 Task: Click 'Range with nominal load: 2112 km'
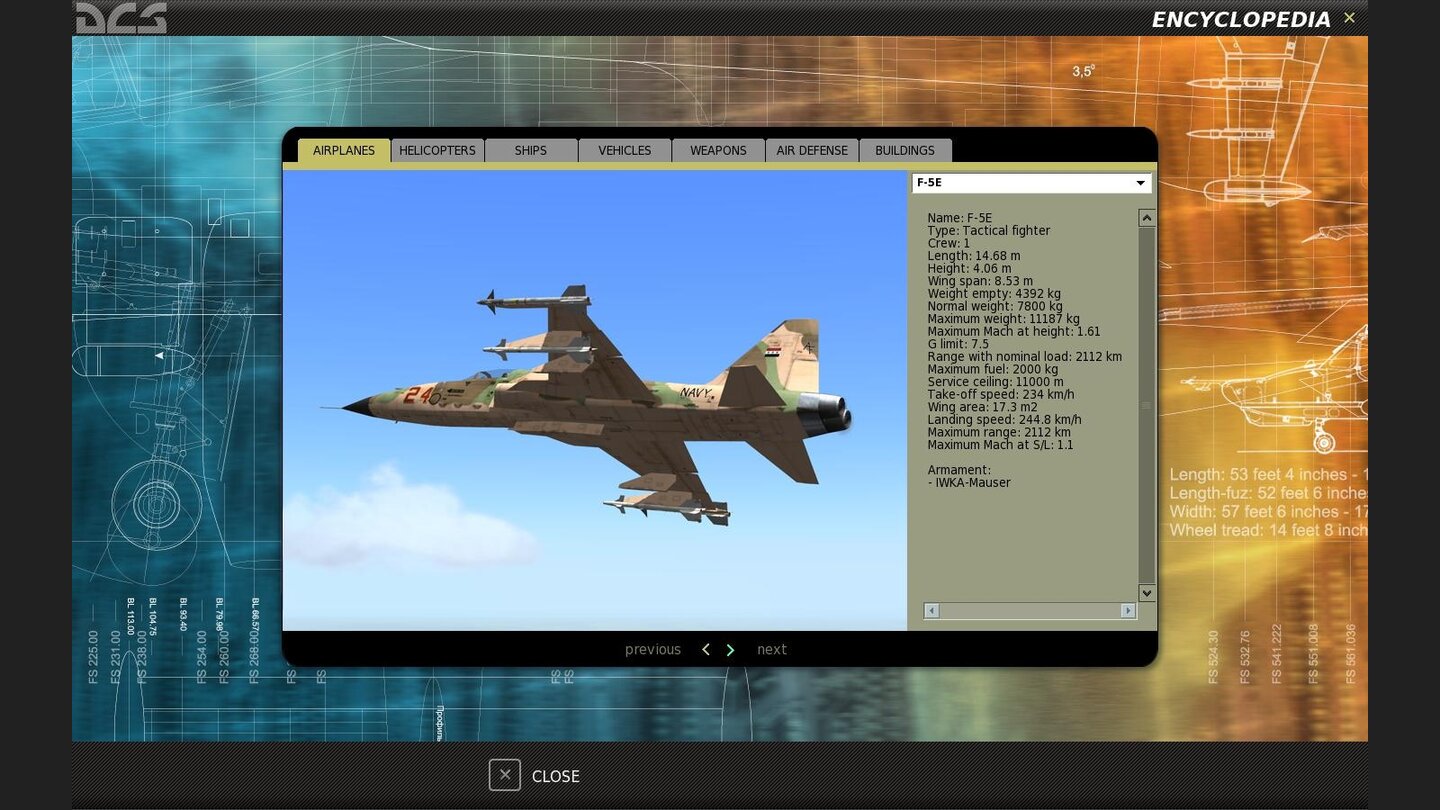(x=1024, y=357)
